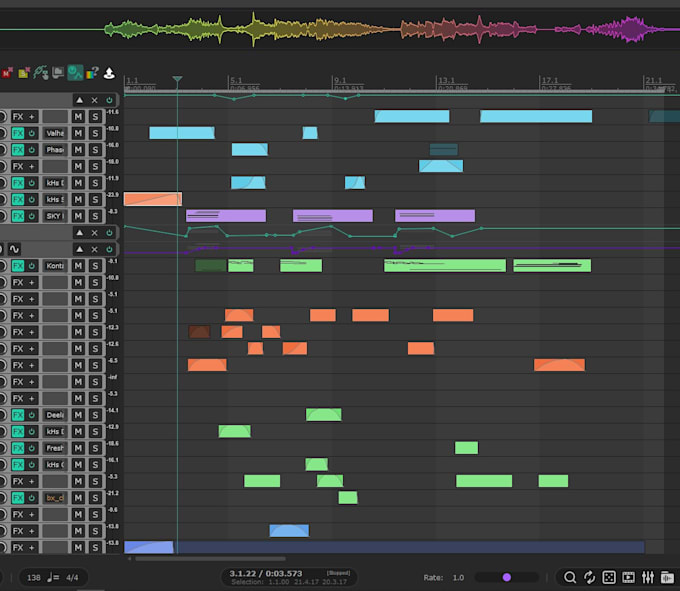Click the dice randomize icon

609,577
